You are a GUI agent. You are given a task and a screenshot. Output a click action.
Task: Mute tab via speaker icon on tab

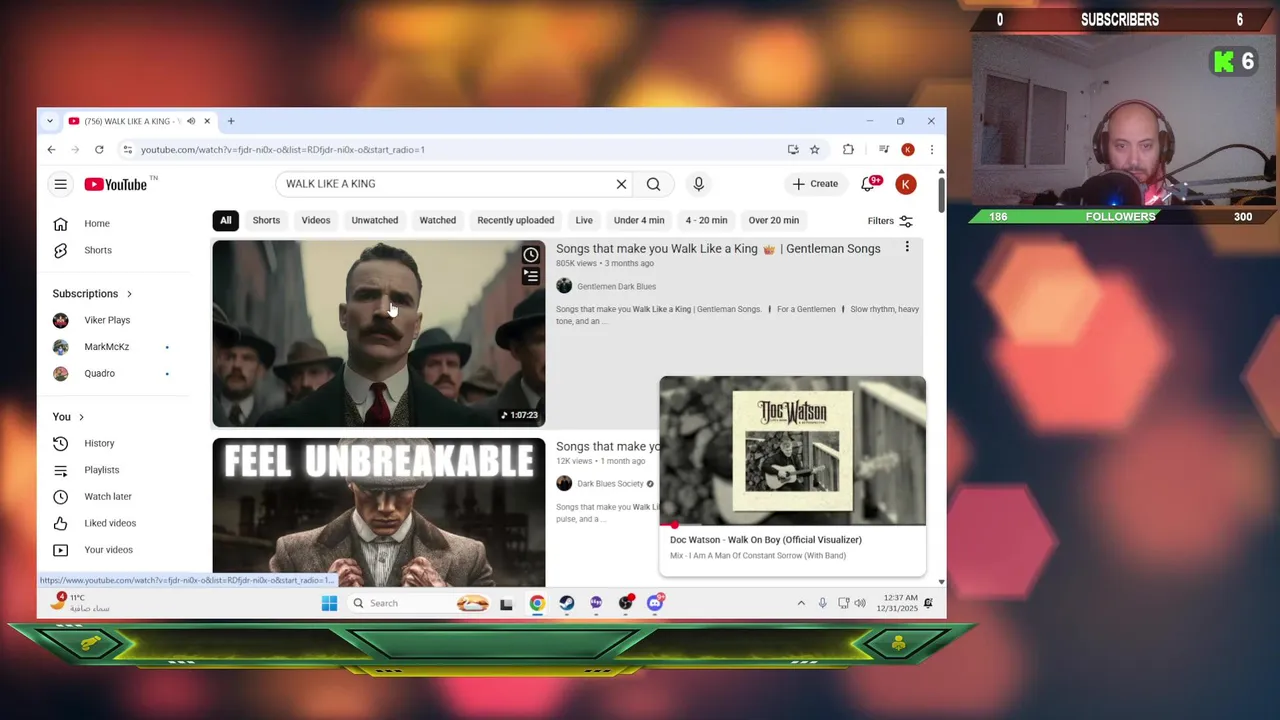[191, 121]
